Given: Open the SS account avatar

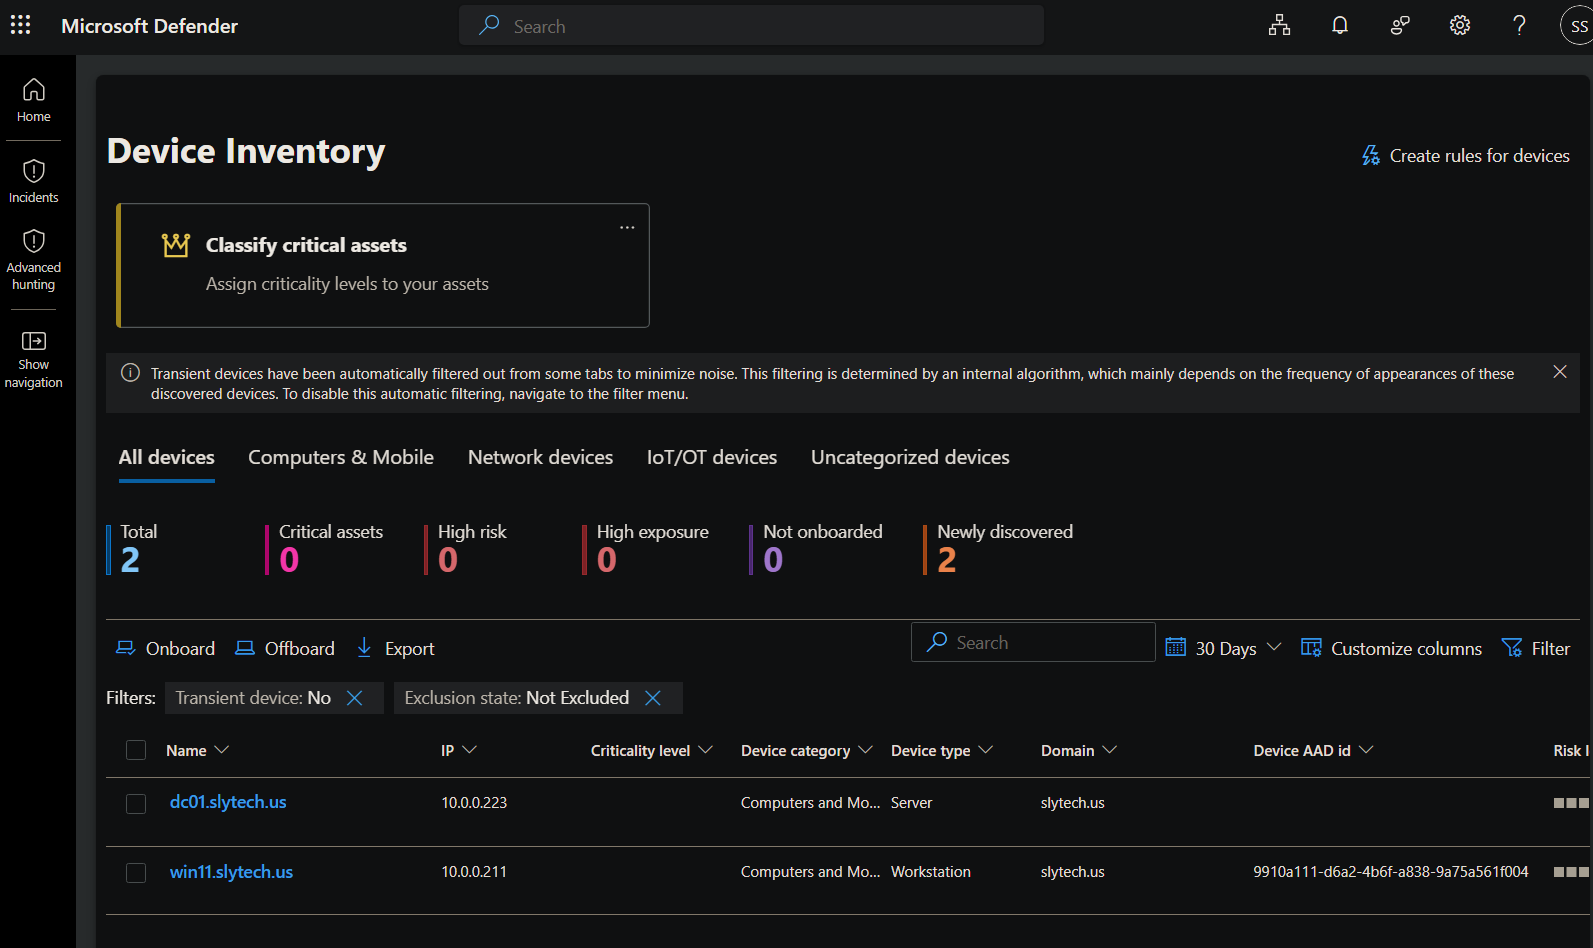Looking at the screenshot, I should pyautogui.click(x=1577, y=26).
